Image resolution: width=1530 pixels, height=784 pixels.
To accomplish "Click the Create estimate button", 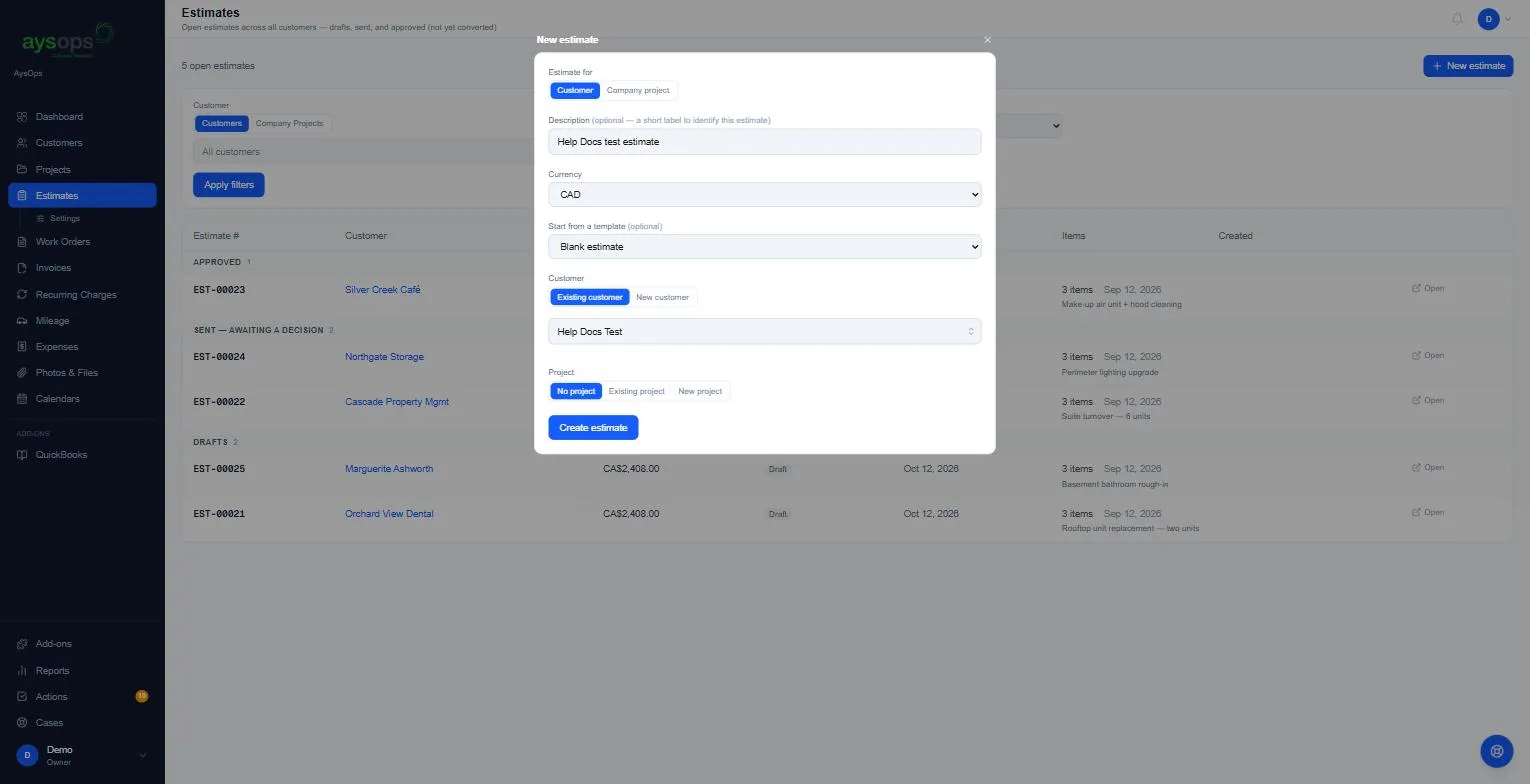I will click(x=593, y=428).
